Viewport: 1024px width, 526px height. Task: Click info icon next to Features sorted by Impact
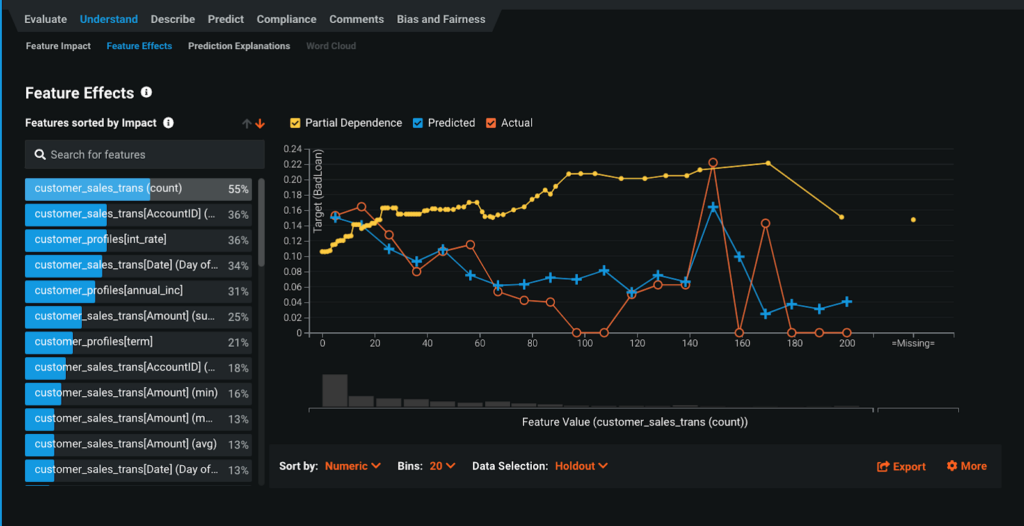pyautogui.click(x=168, y=123)
